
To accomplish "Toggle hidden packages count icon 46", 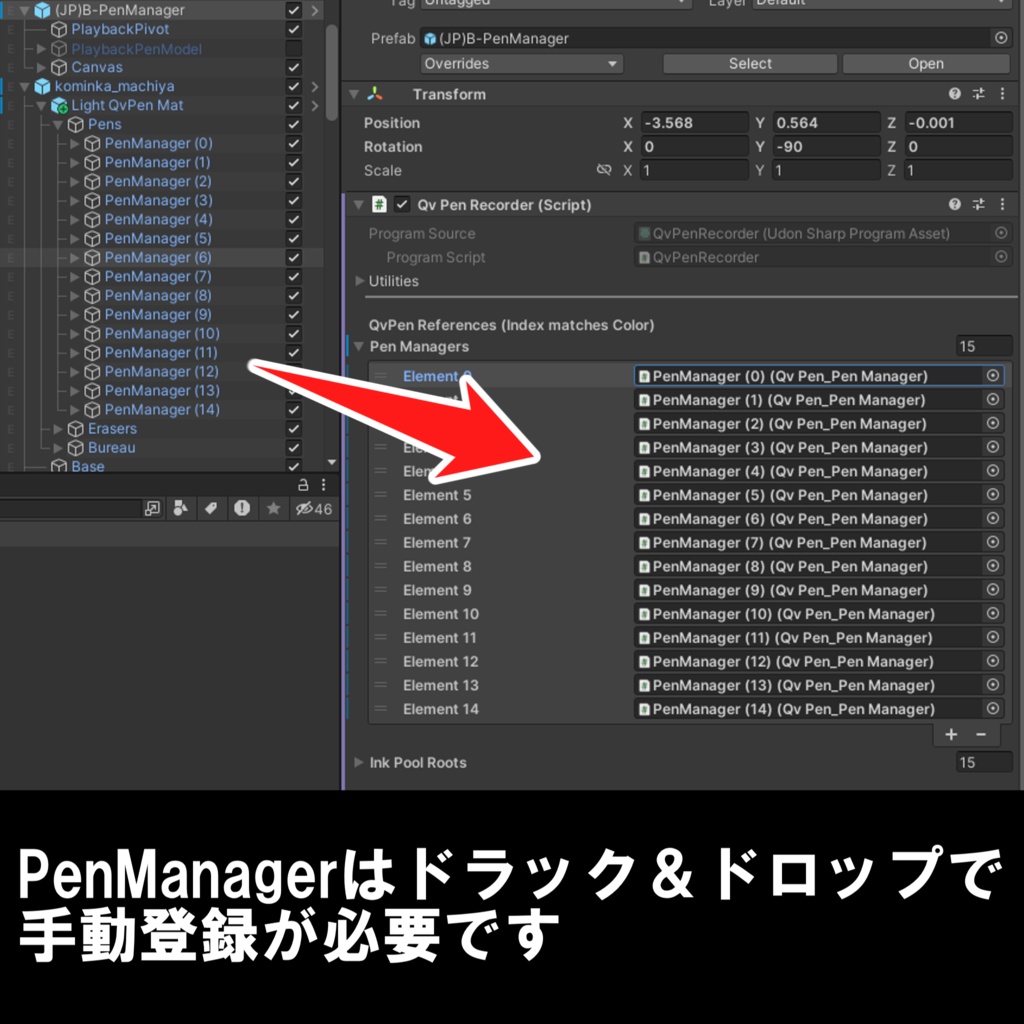I will 313,508.
